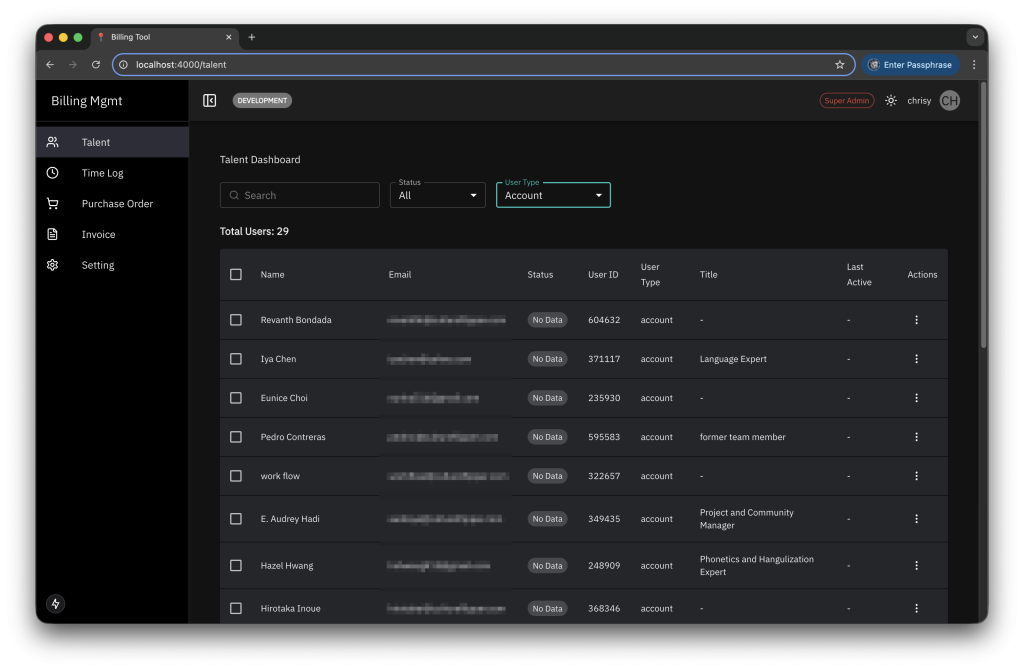Open the Status filter dropdown
Viewport: 1024px width, 671px height.
[437, 196]
